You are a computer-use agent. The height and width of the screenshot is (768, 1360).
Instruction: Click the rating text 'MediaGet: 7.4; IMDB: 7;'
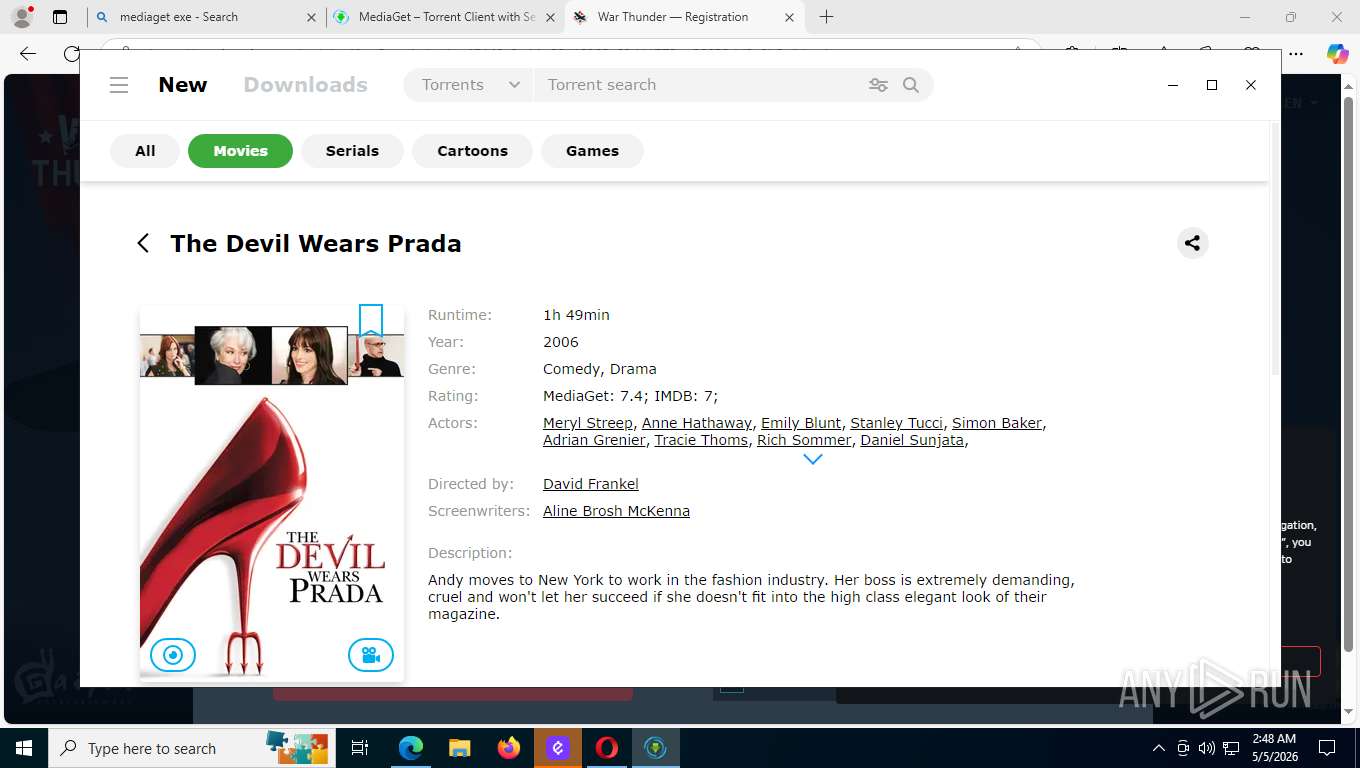click(631, 396)
